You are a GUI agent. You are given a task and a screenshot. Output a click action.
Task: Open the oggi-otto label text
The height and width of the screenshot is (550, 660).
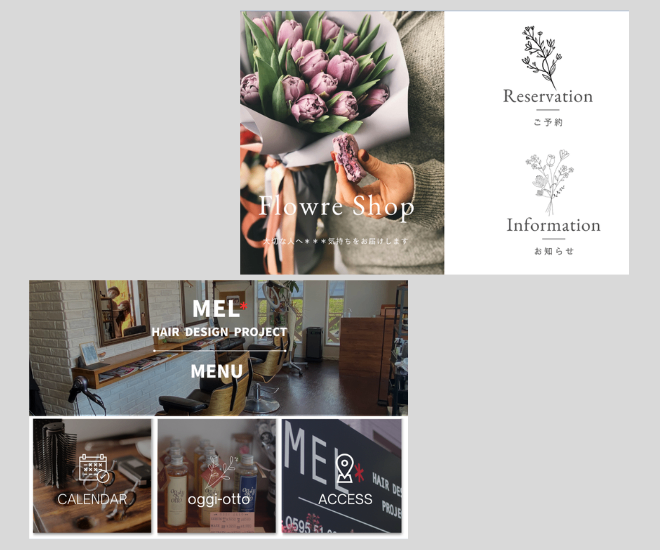[x=218, y=500]
